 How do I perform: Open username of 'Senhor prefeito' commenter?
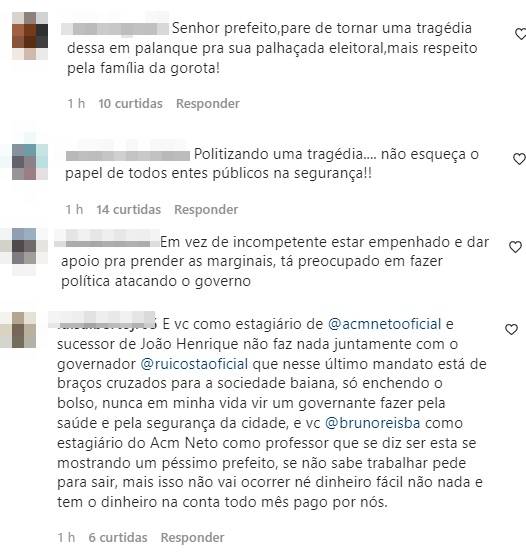[x=115, y=29]
